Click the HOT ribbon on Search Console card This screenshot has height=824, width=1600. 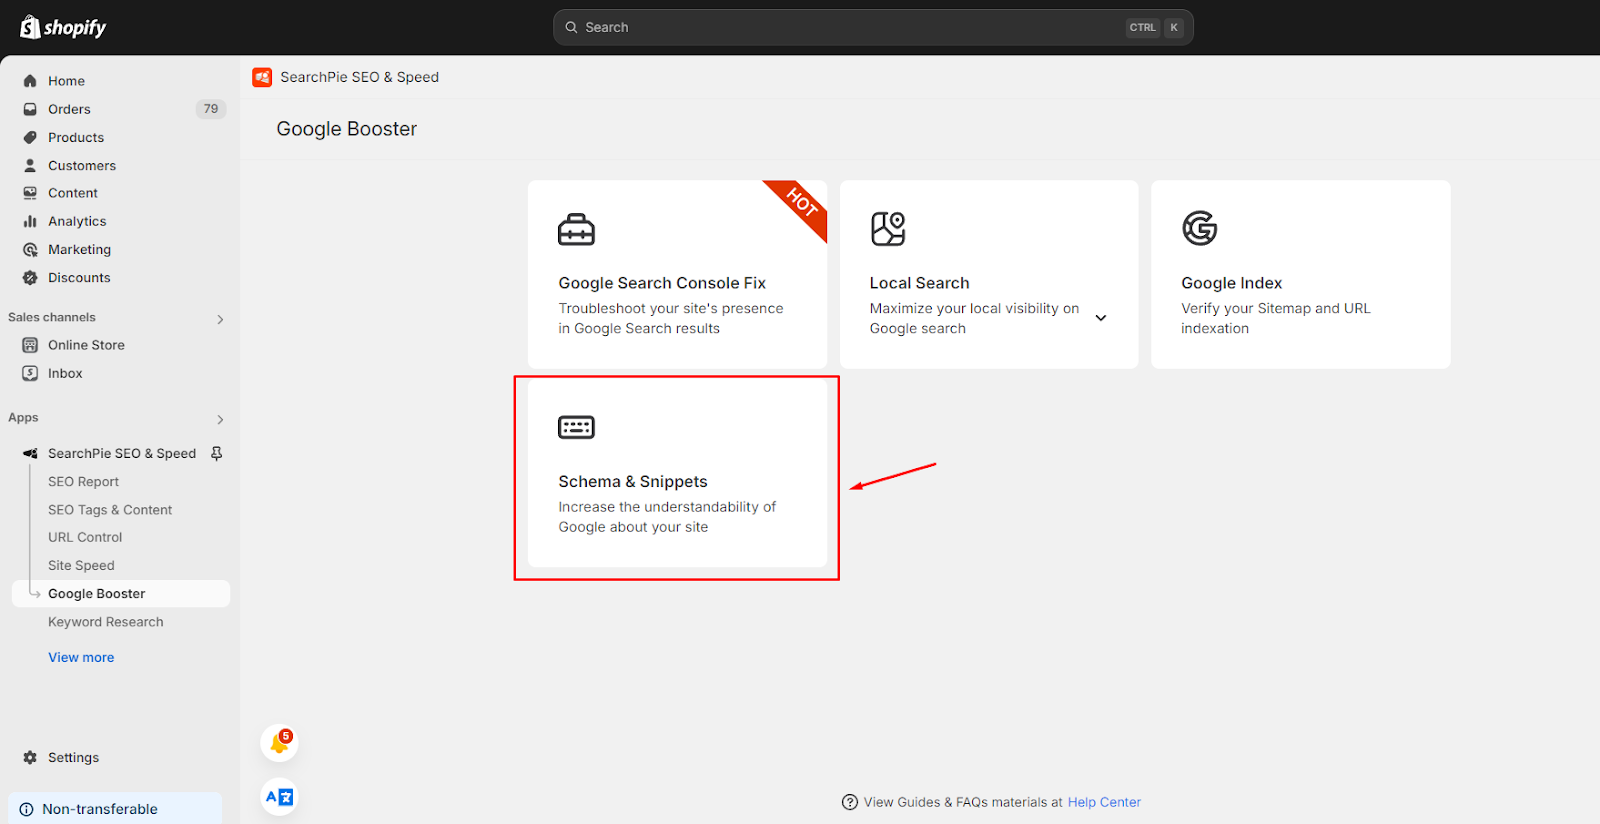[800, 204]
